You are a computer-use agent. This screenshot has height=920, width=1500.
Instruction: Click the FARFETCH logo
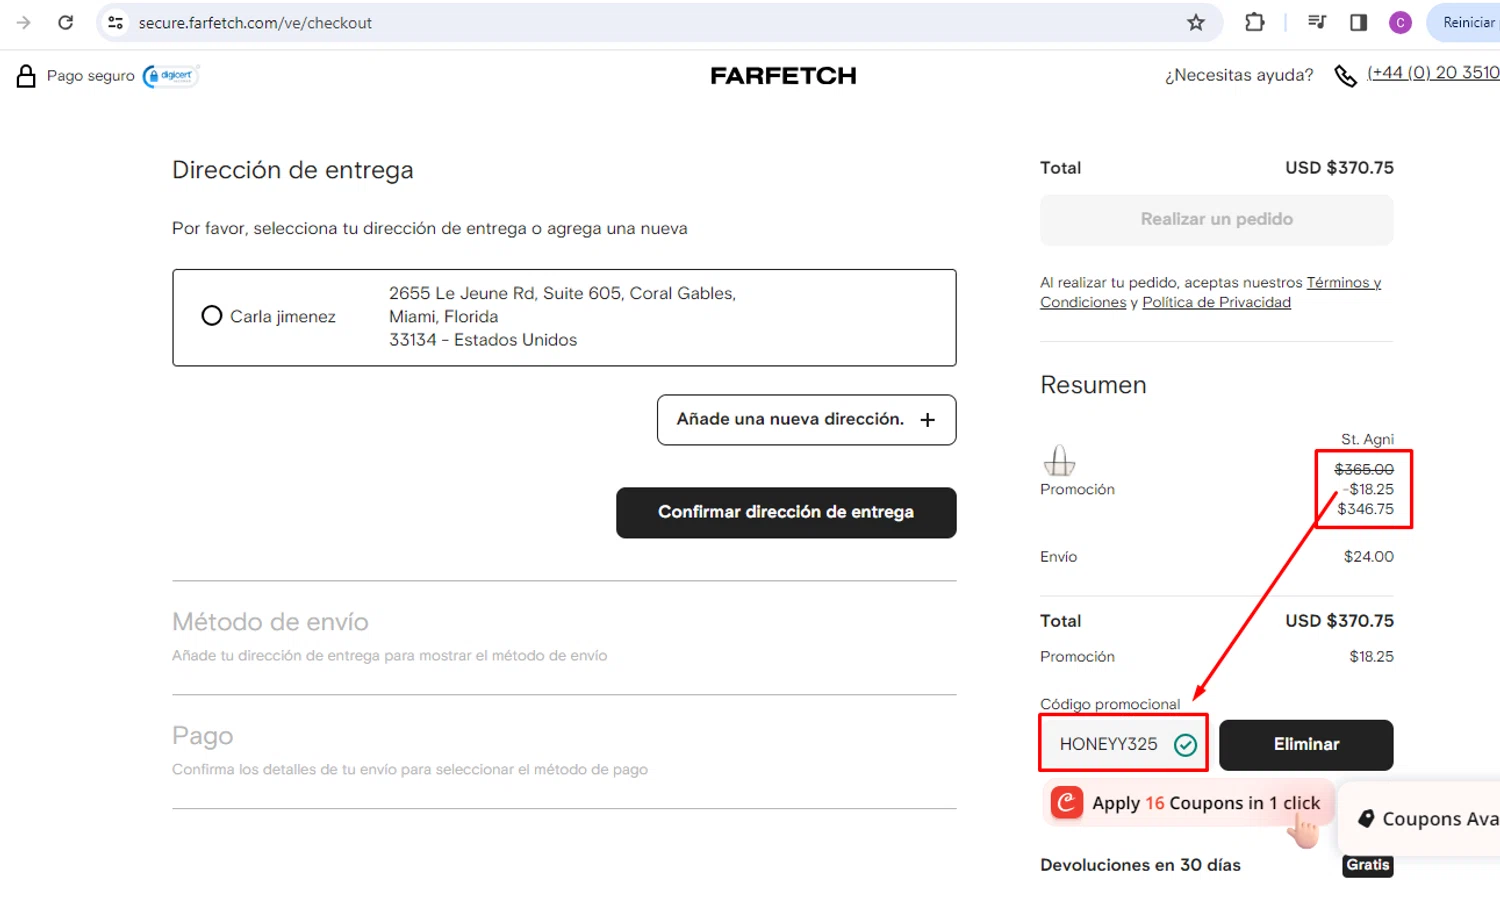(783, 76)
